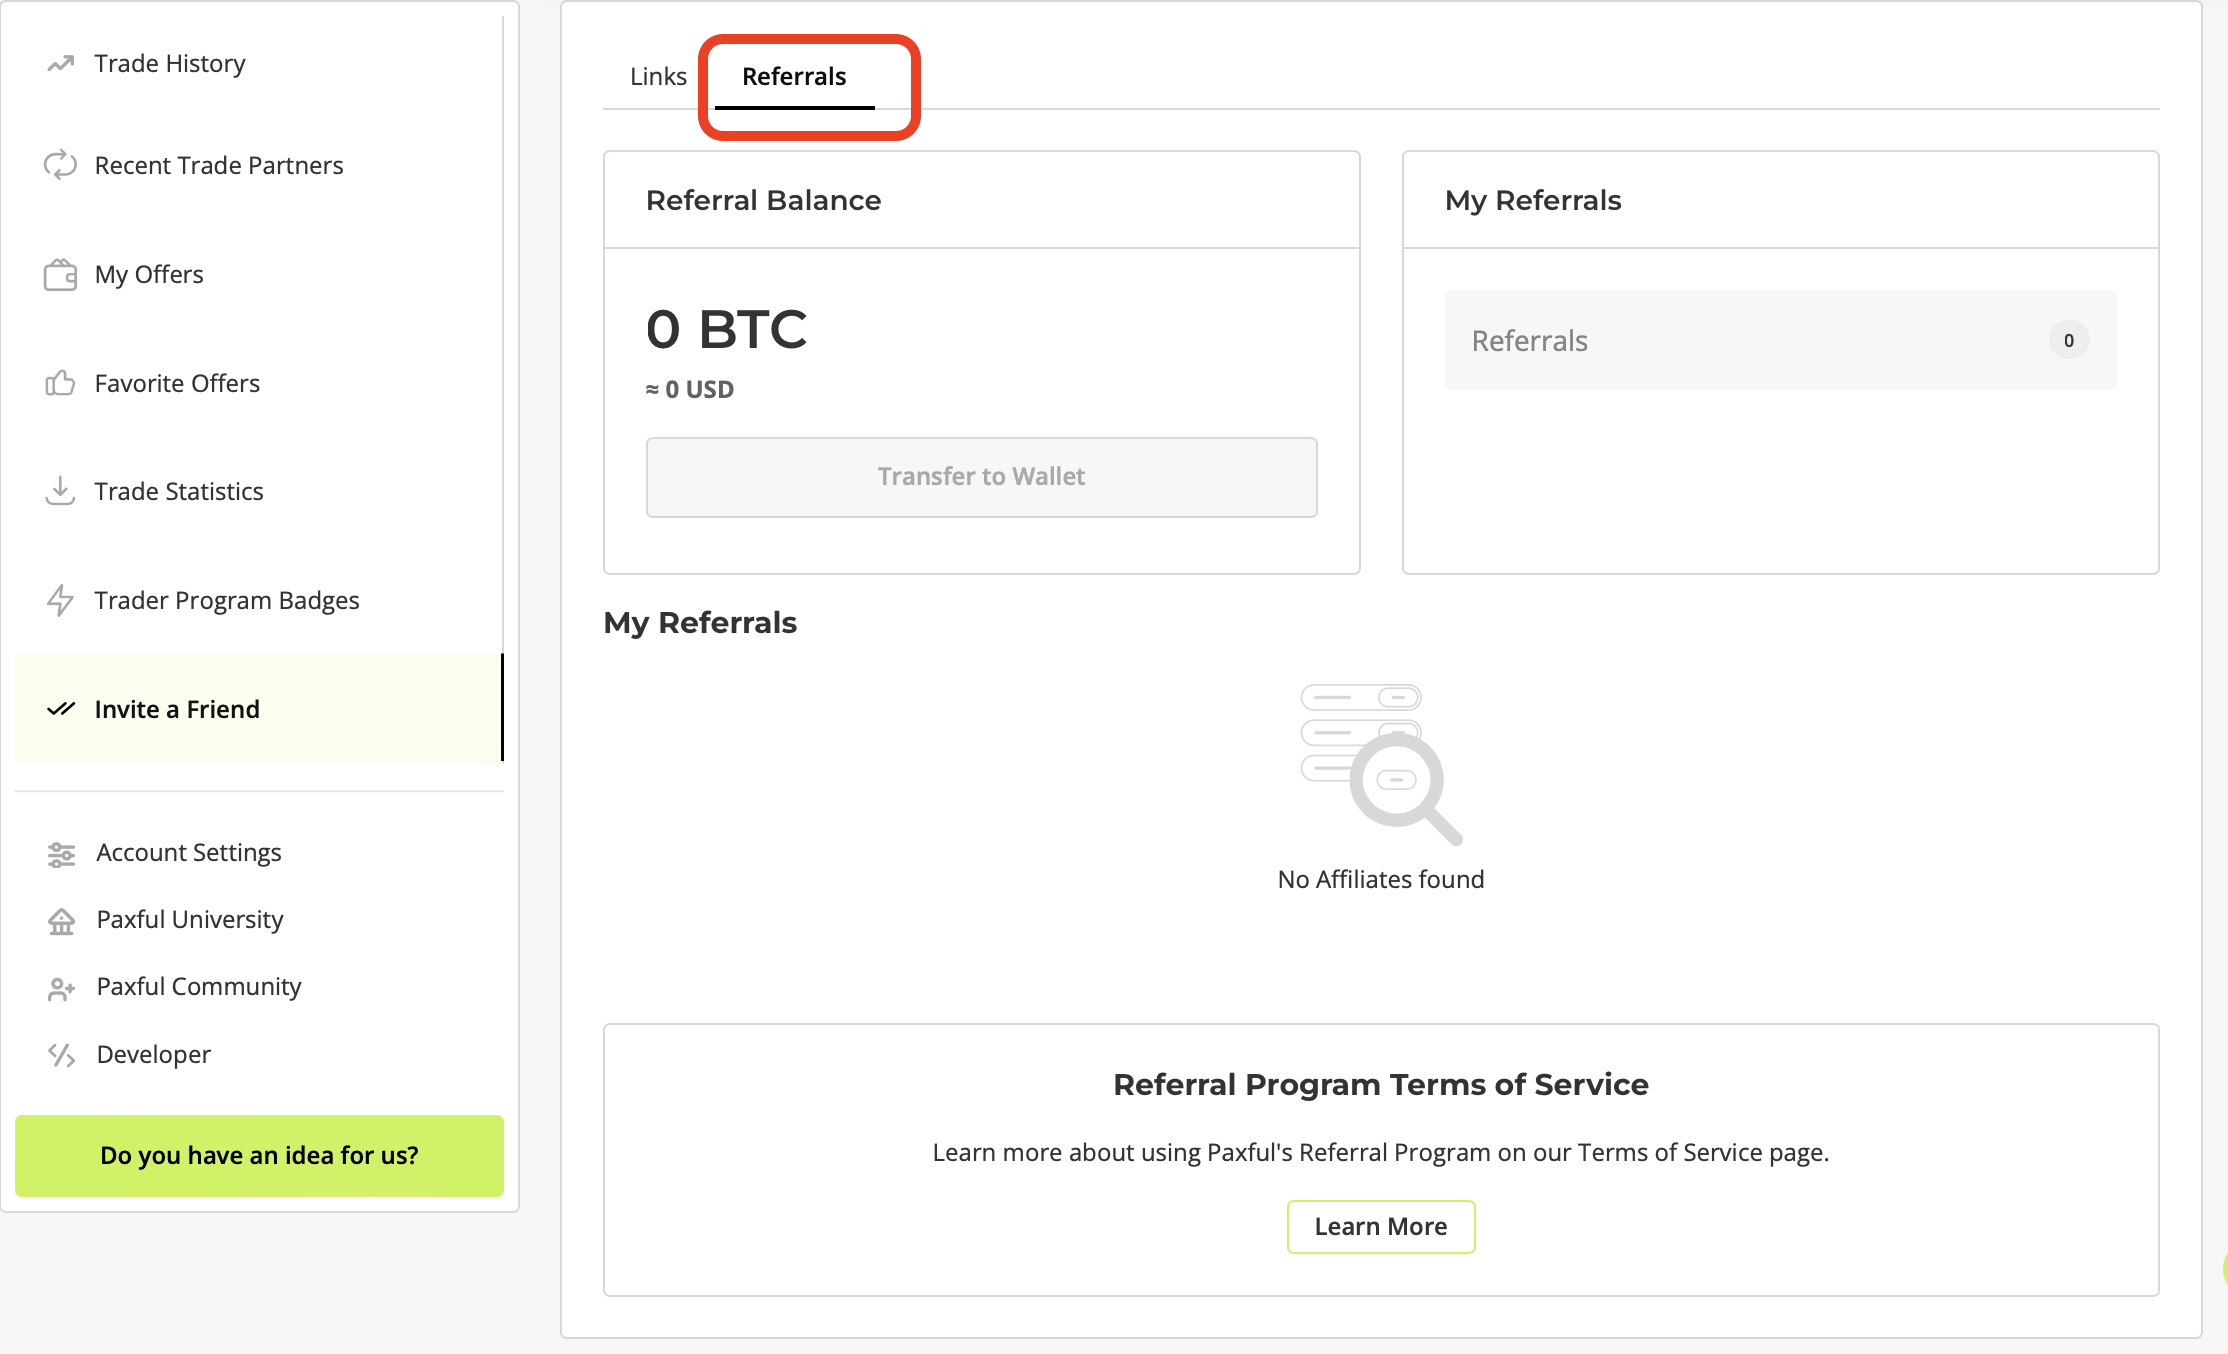Screen dimensions: 2228x1354
Task: Click the Trade History chart icon
Action: pos(61,64)
